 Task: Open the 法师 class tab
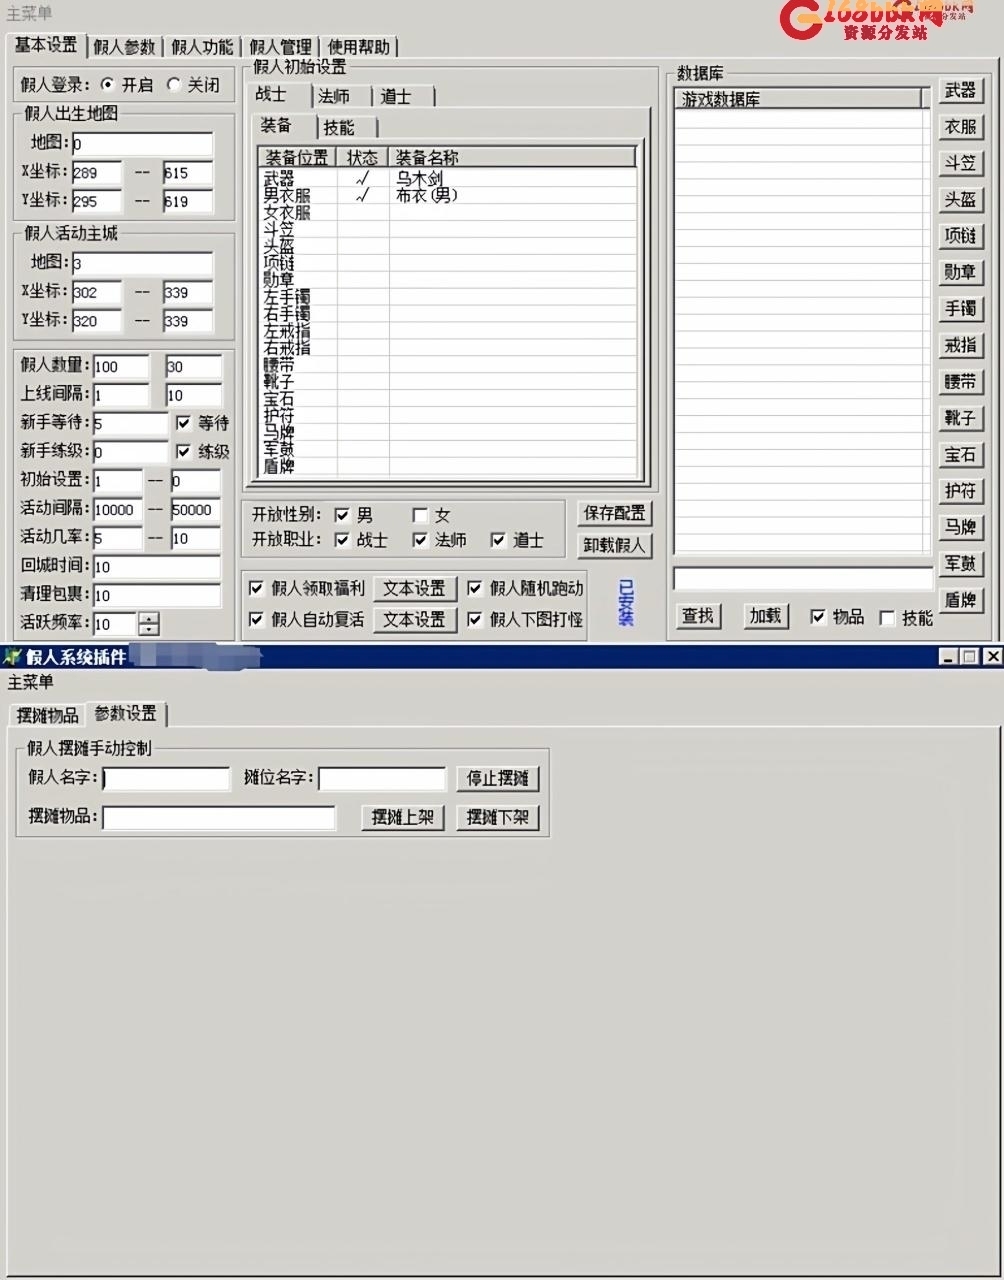[x=334, y=96]
